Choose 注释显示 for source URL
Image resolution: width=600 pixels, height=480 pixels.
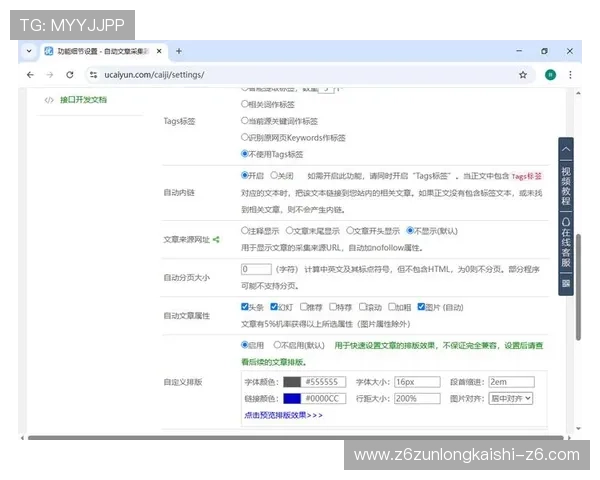pos(245,230)
